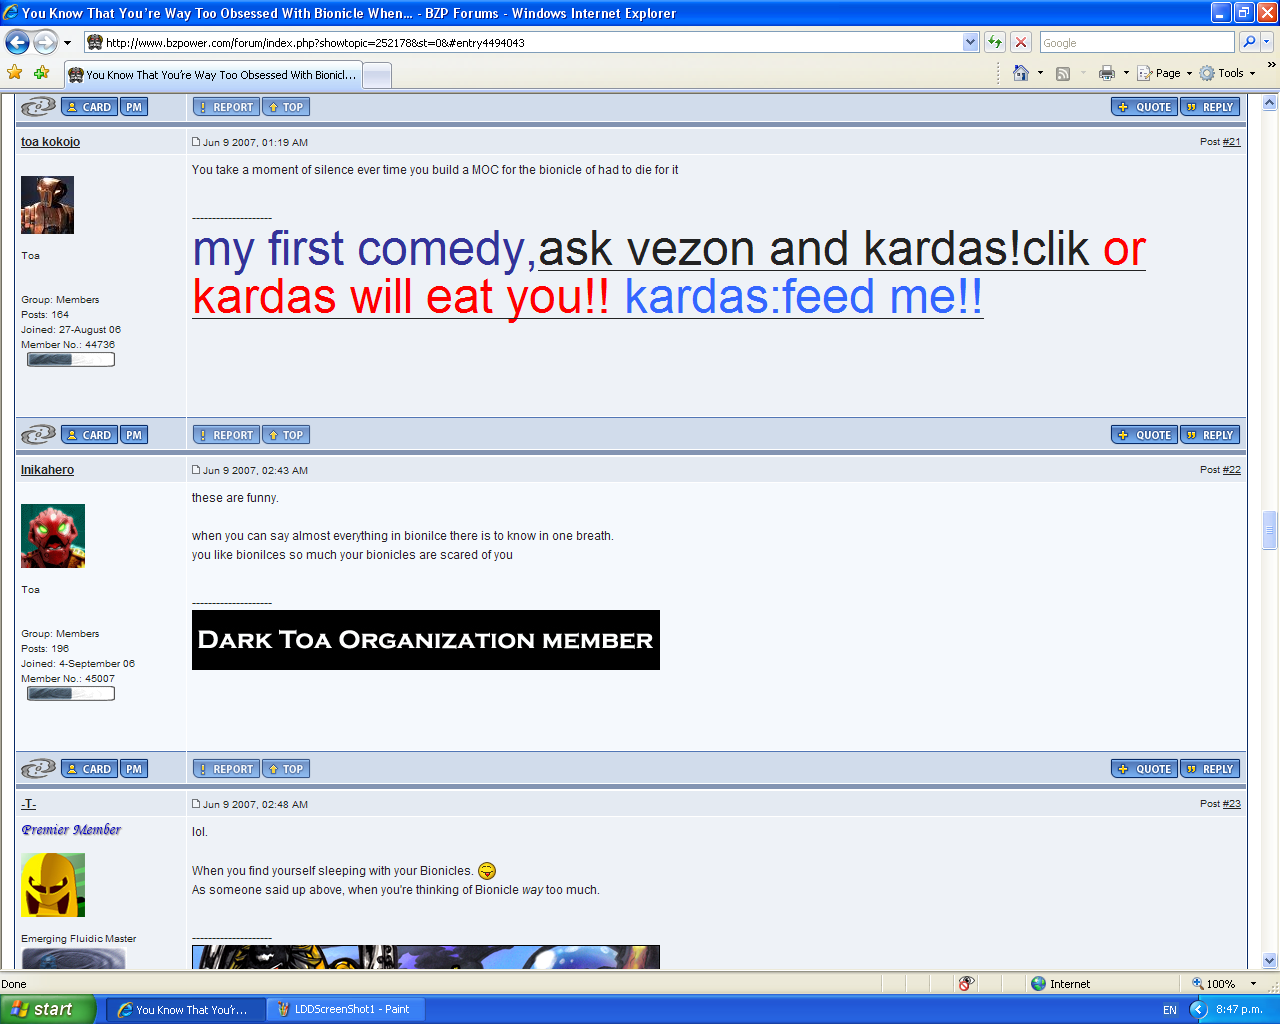
Task: Open the Tools menu
Action: (x=1228, y=73)
